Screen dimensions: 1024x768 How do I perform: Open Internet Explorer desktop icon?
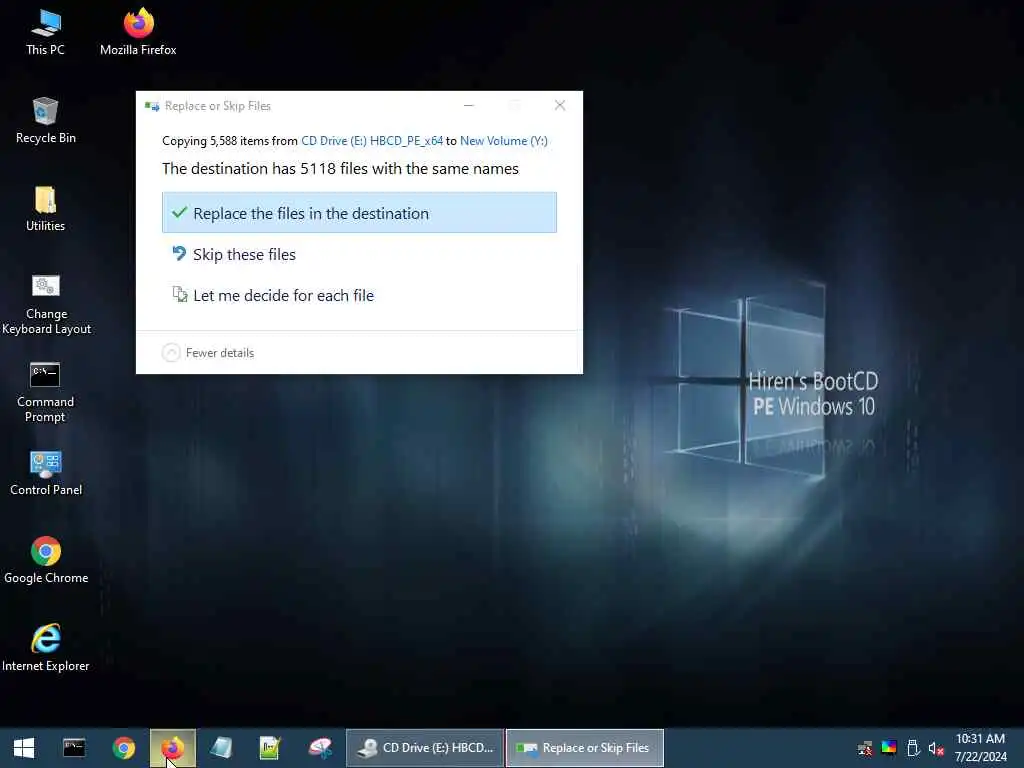tap(46, 647)
